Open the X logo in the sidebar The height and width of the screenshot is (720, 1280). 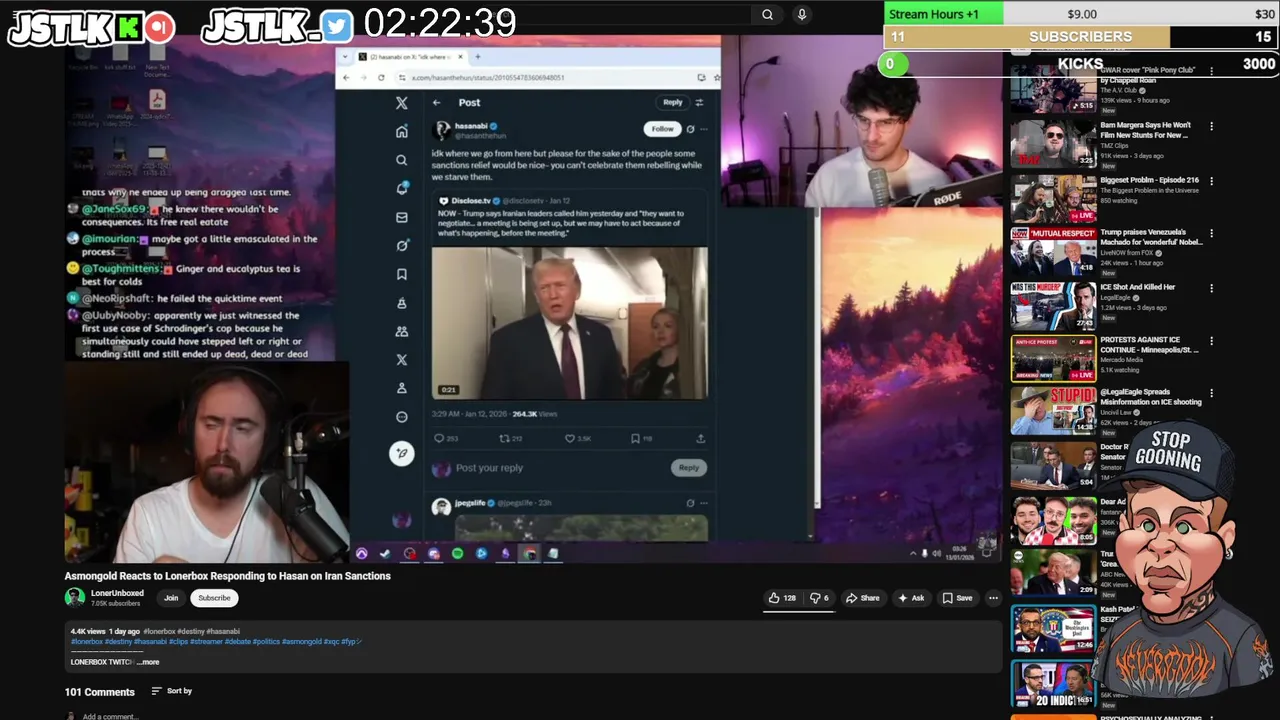point(402,103)
